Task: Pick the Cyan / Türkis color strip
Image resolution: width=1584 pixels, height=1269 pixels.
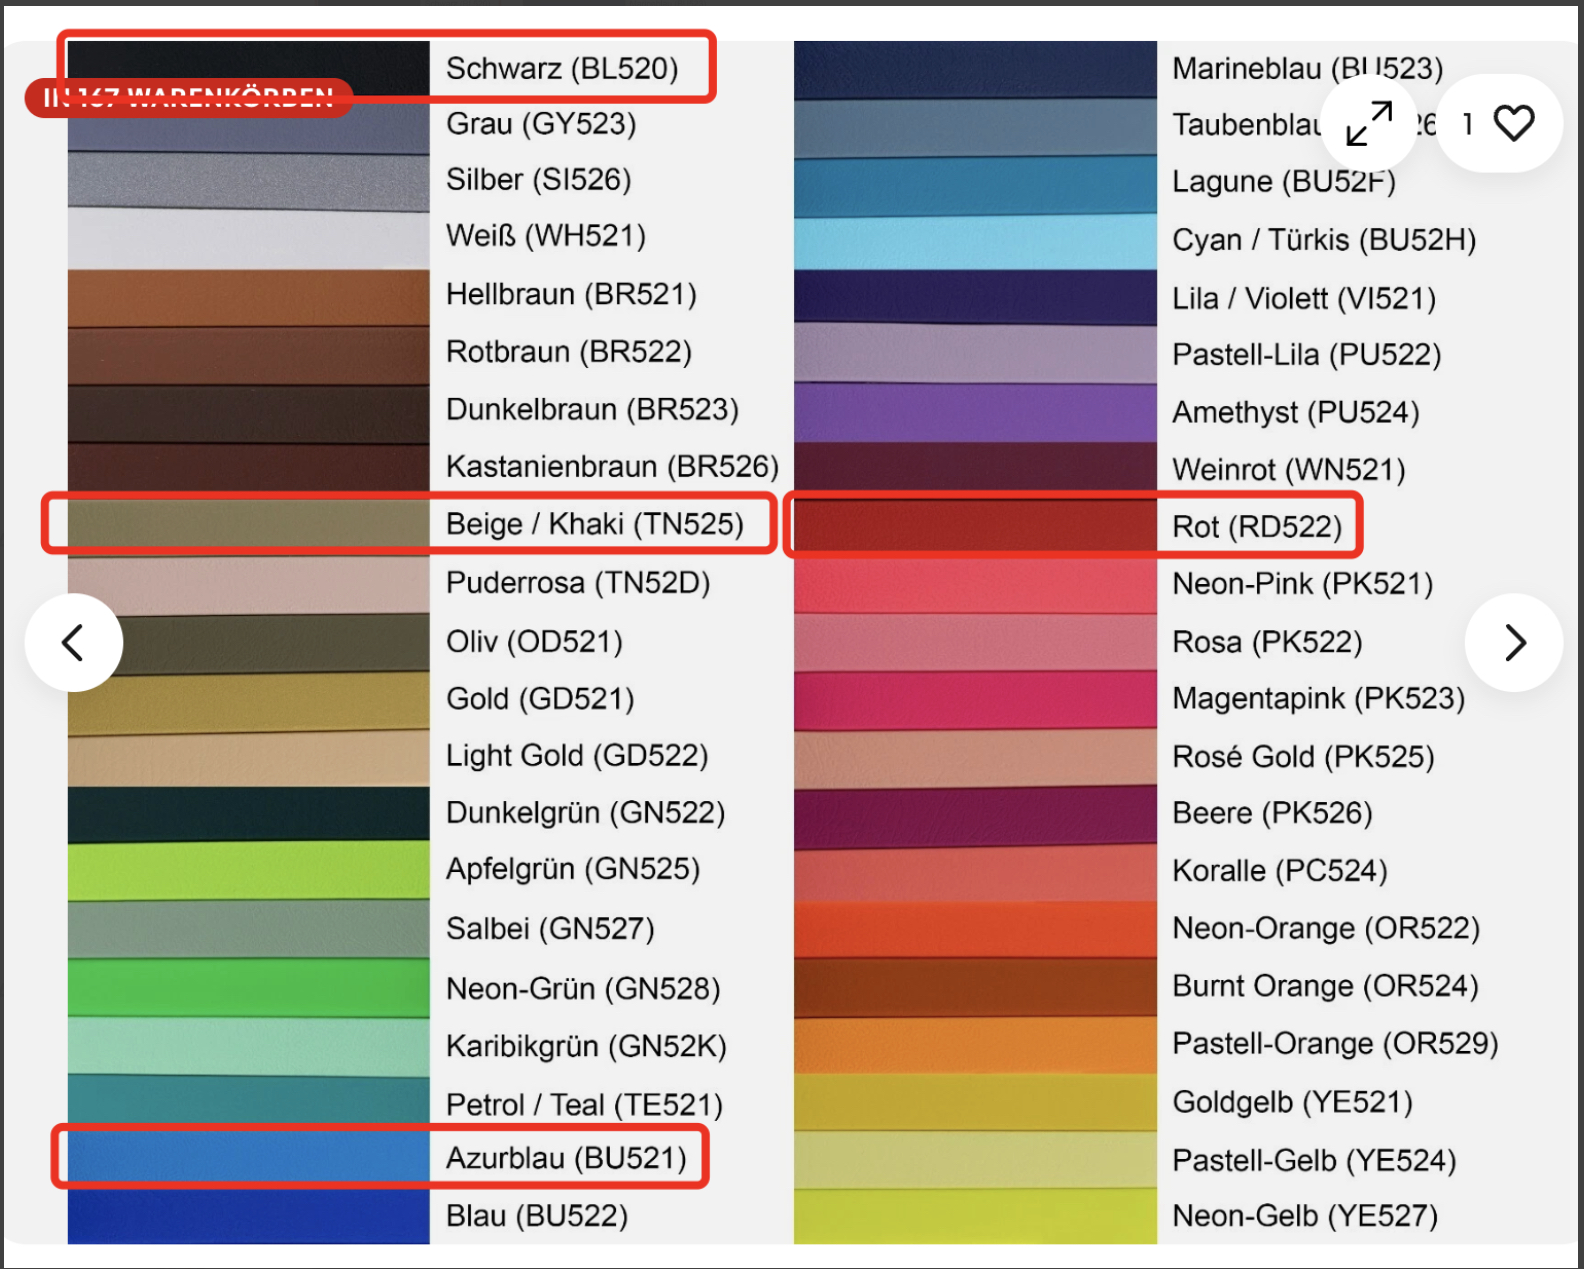Action: pos(975,241)
